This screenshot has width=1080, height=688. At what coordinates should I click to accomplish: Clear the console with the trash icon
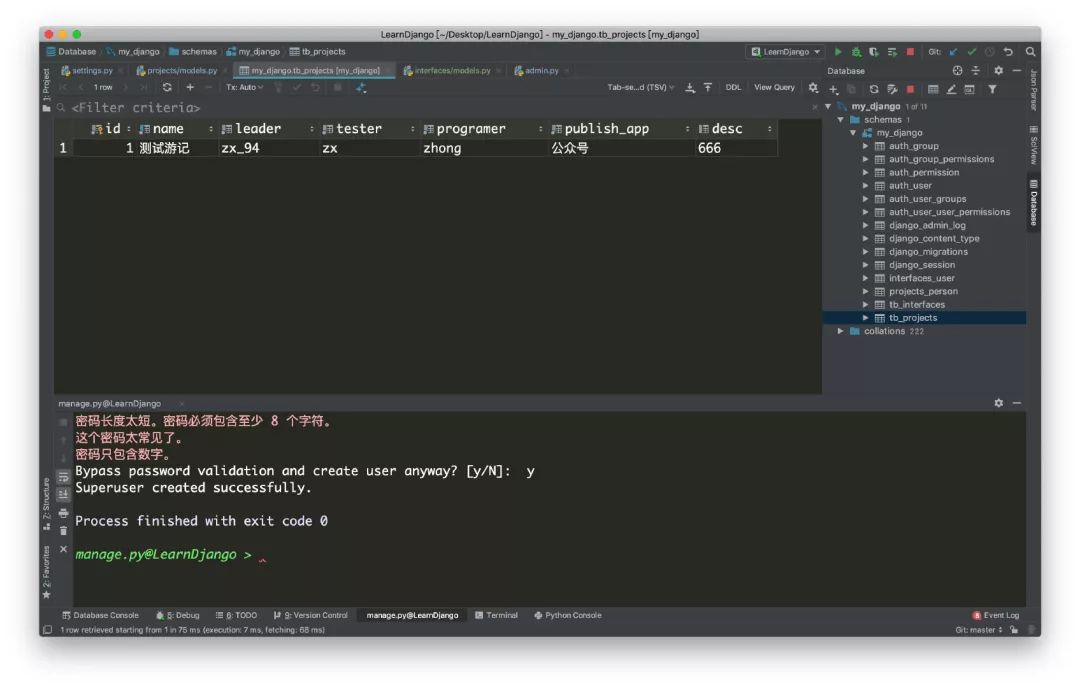64,530
